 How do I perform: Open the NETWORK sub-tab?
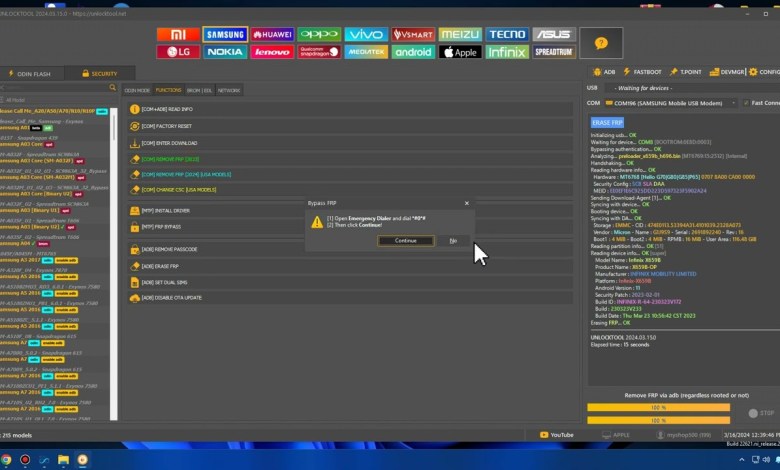click(x=229, y=91)
